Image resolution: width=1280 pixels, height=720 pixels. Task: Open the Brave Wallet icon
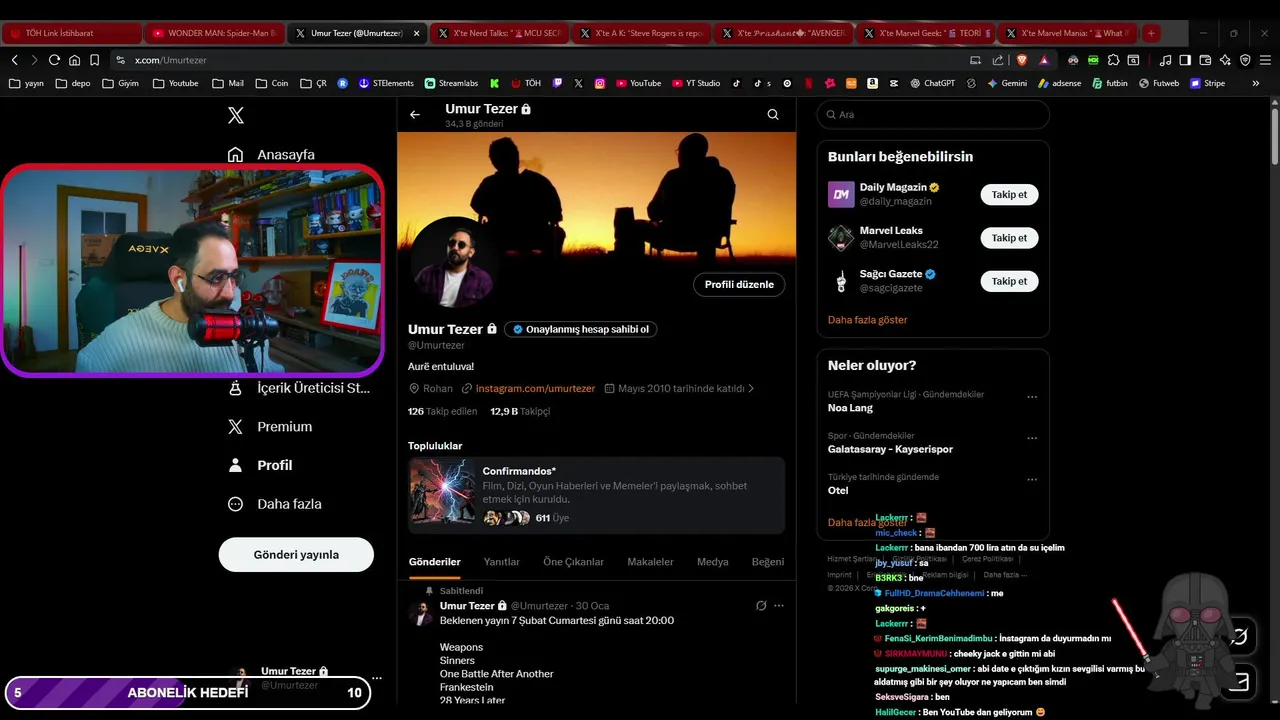coord(1205,60)
